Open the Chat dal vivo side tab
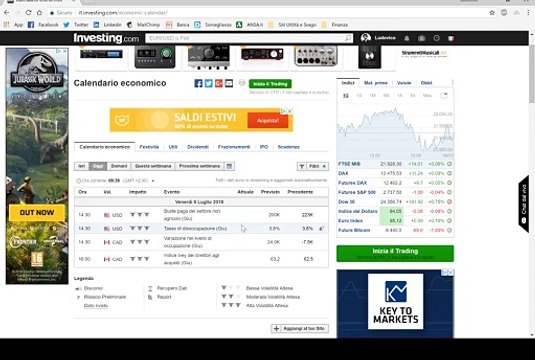This screenshot has width=535, height=360. (x=524, y=204)
